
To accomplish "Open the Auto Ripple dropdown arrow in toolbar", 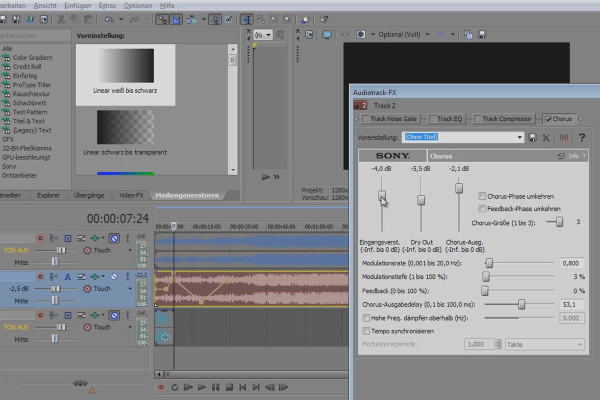I will coord(204,19).
